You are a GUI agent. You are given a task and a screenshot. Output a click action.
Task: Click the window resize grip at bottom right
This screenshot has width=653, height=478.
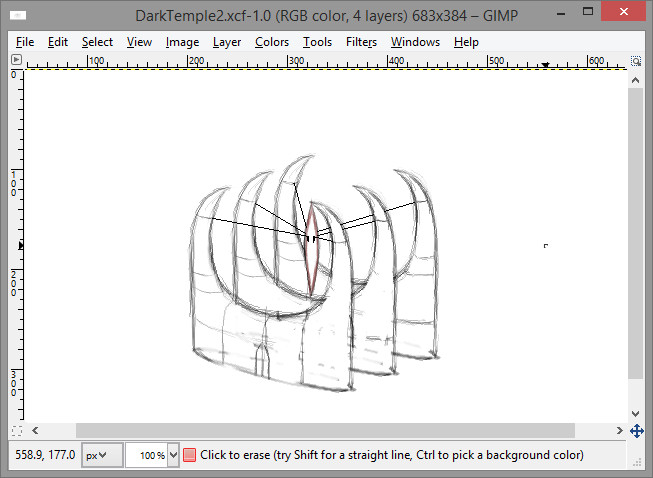click(637, 463)
